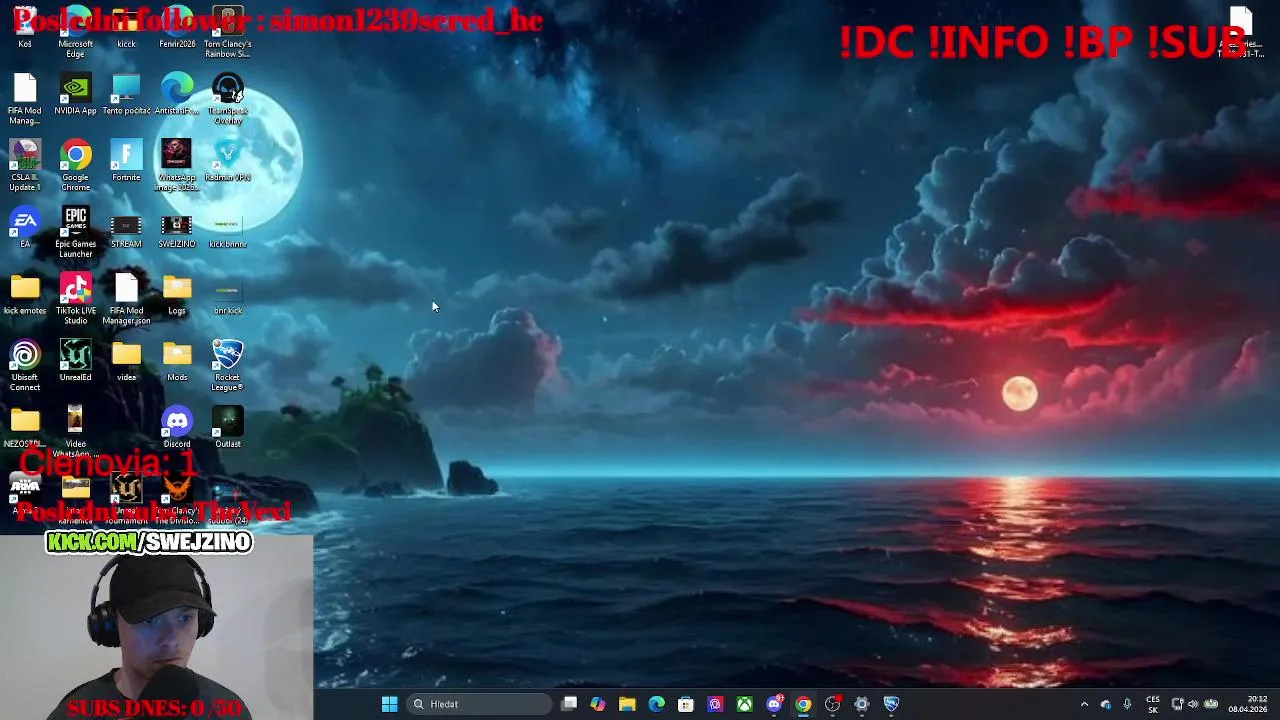The image size is (1280, 720).
Task: Open Discord from the taskbar
Action: click(x=774, y=704)
